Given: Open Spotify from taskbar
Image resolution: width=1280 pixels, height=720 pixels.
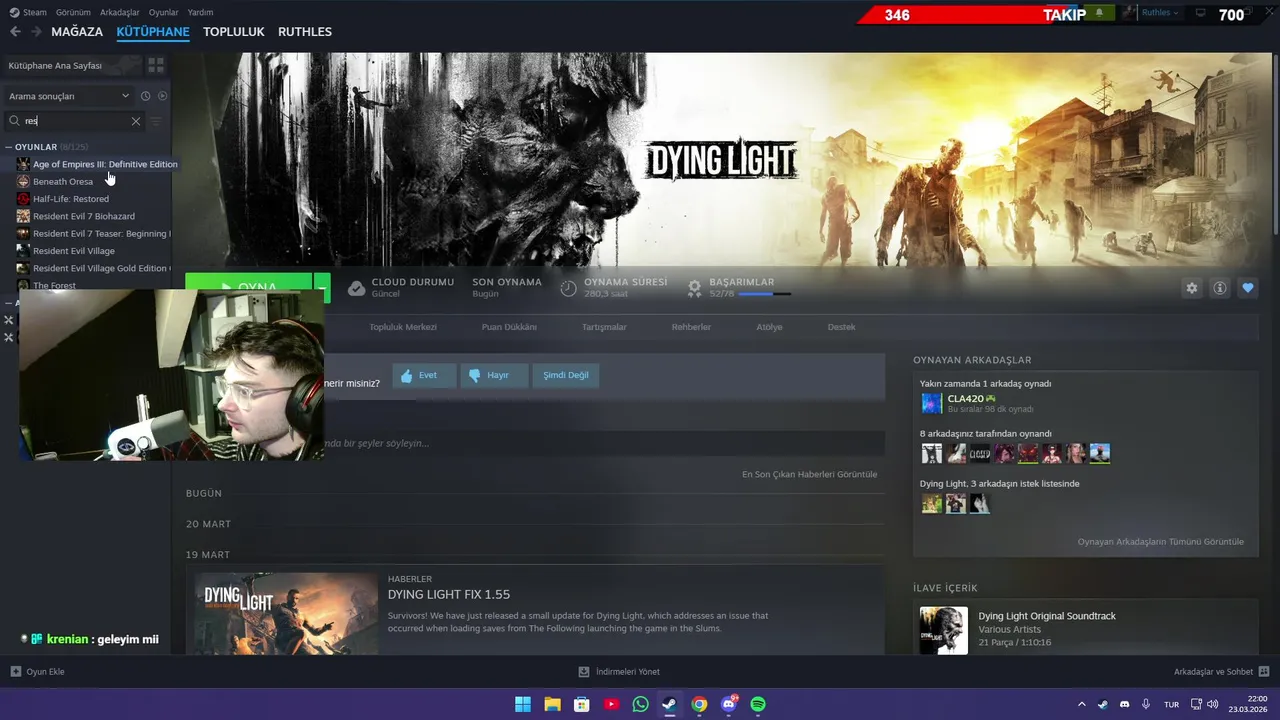Looking at the screenshot, I should (x=758, y=704).
